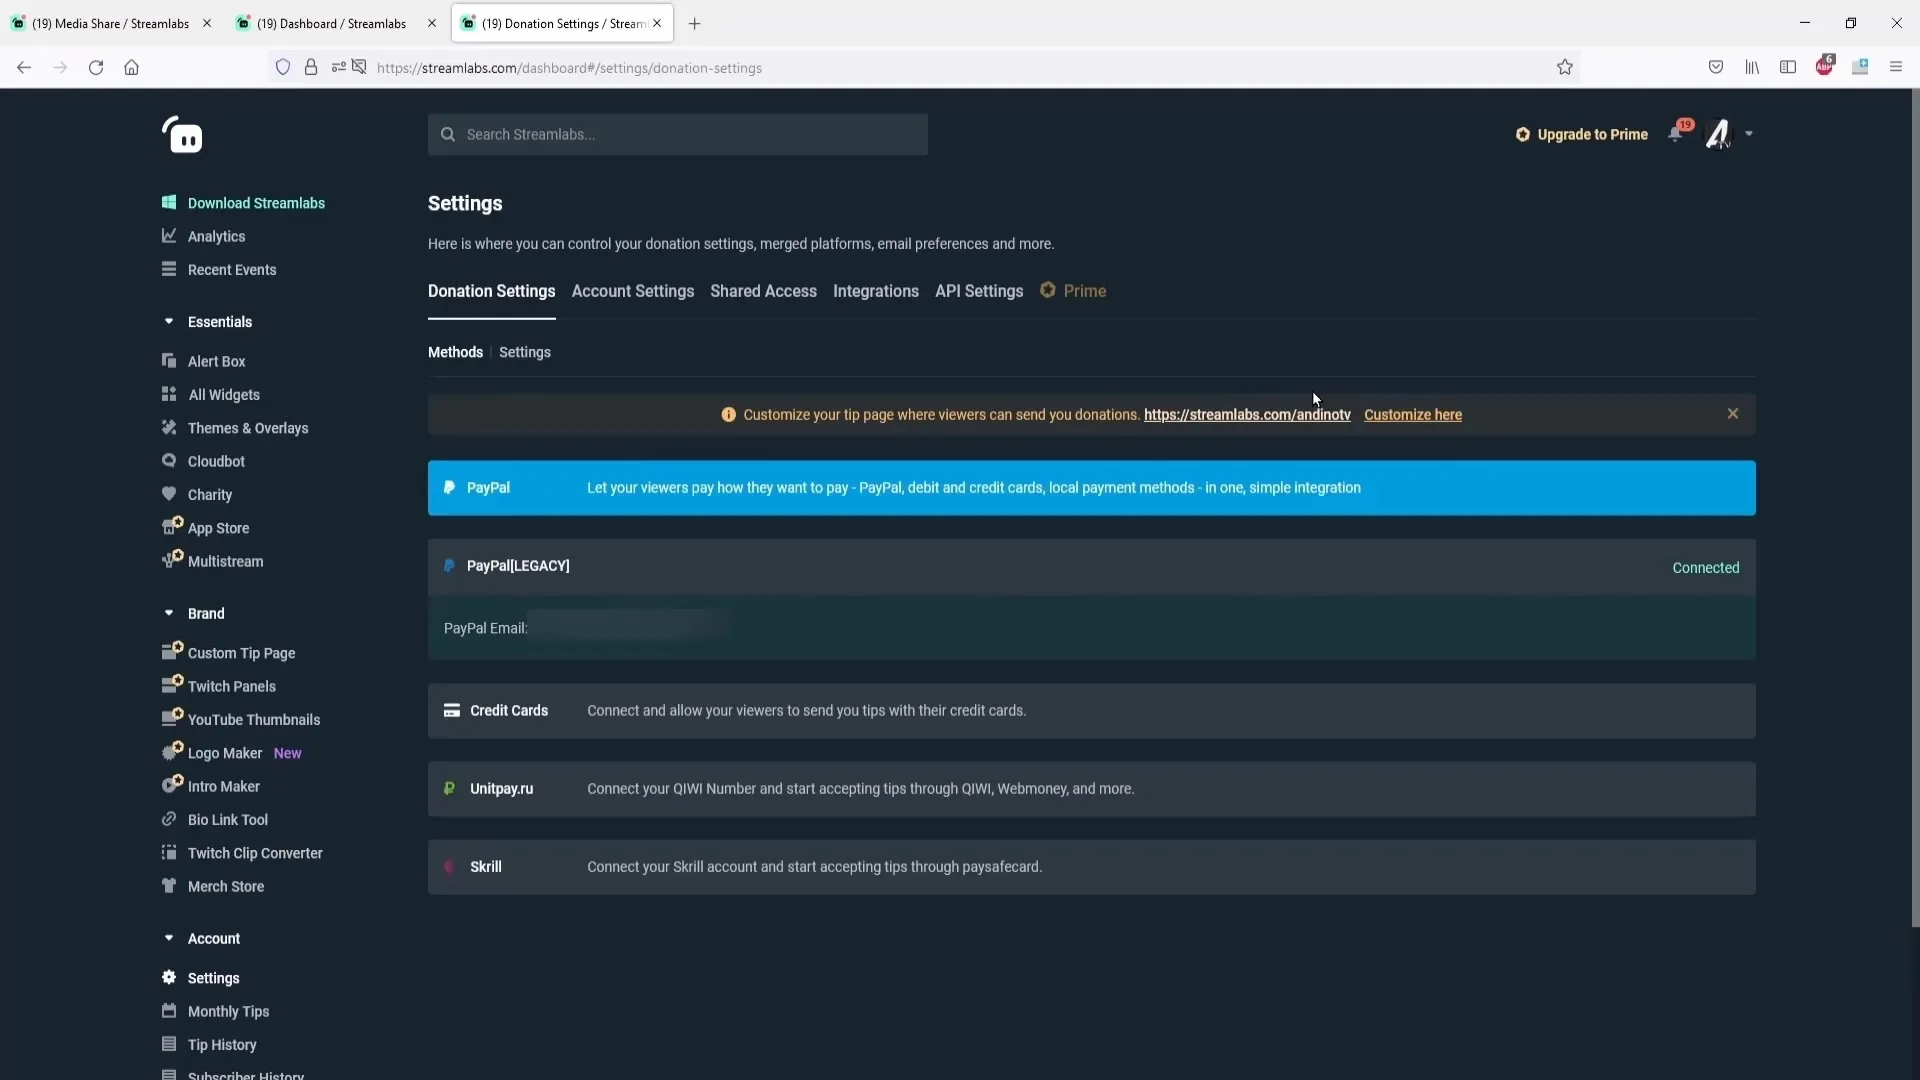
Task: Click the page vertical scrollbar
Action: (1915, 508)
